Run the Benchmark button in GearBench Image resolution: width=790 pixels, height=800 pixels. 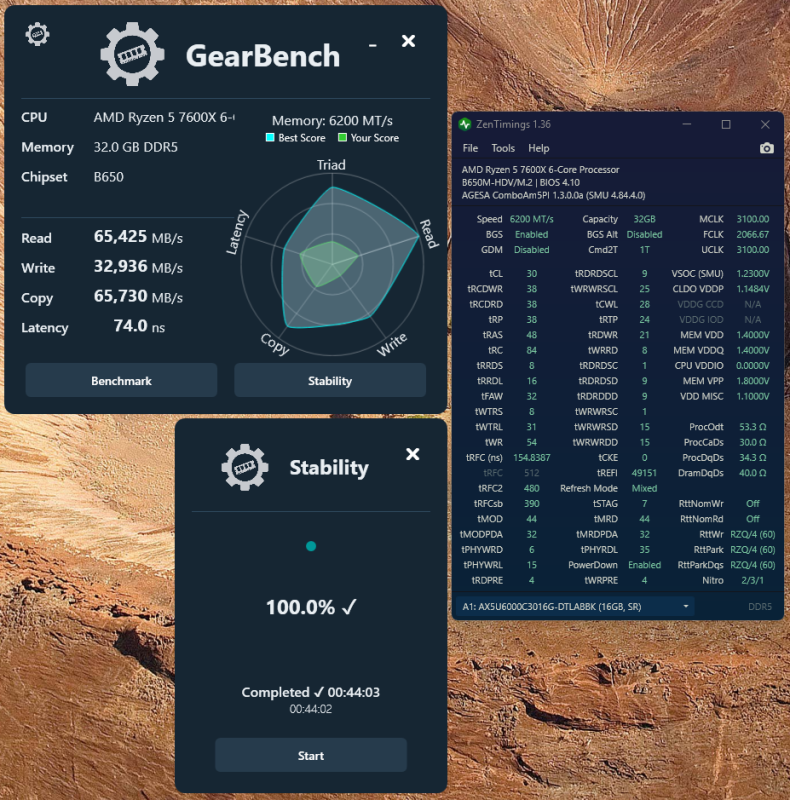[121, 381]
